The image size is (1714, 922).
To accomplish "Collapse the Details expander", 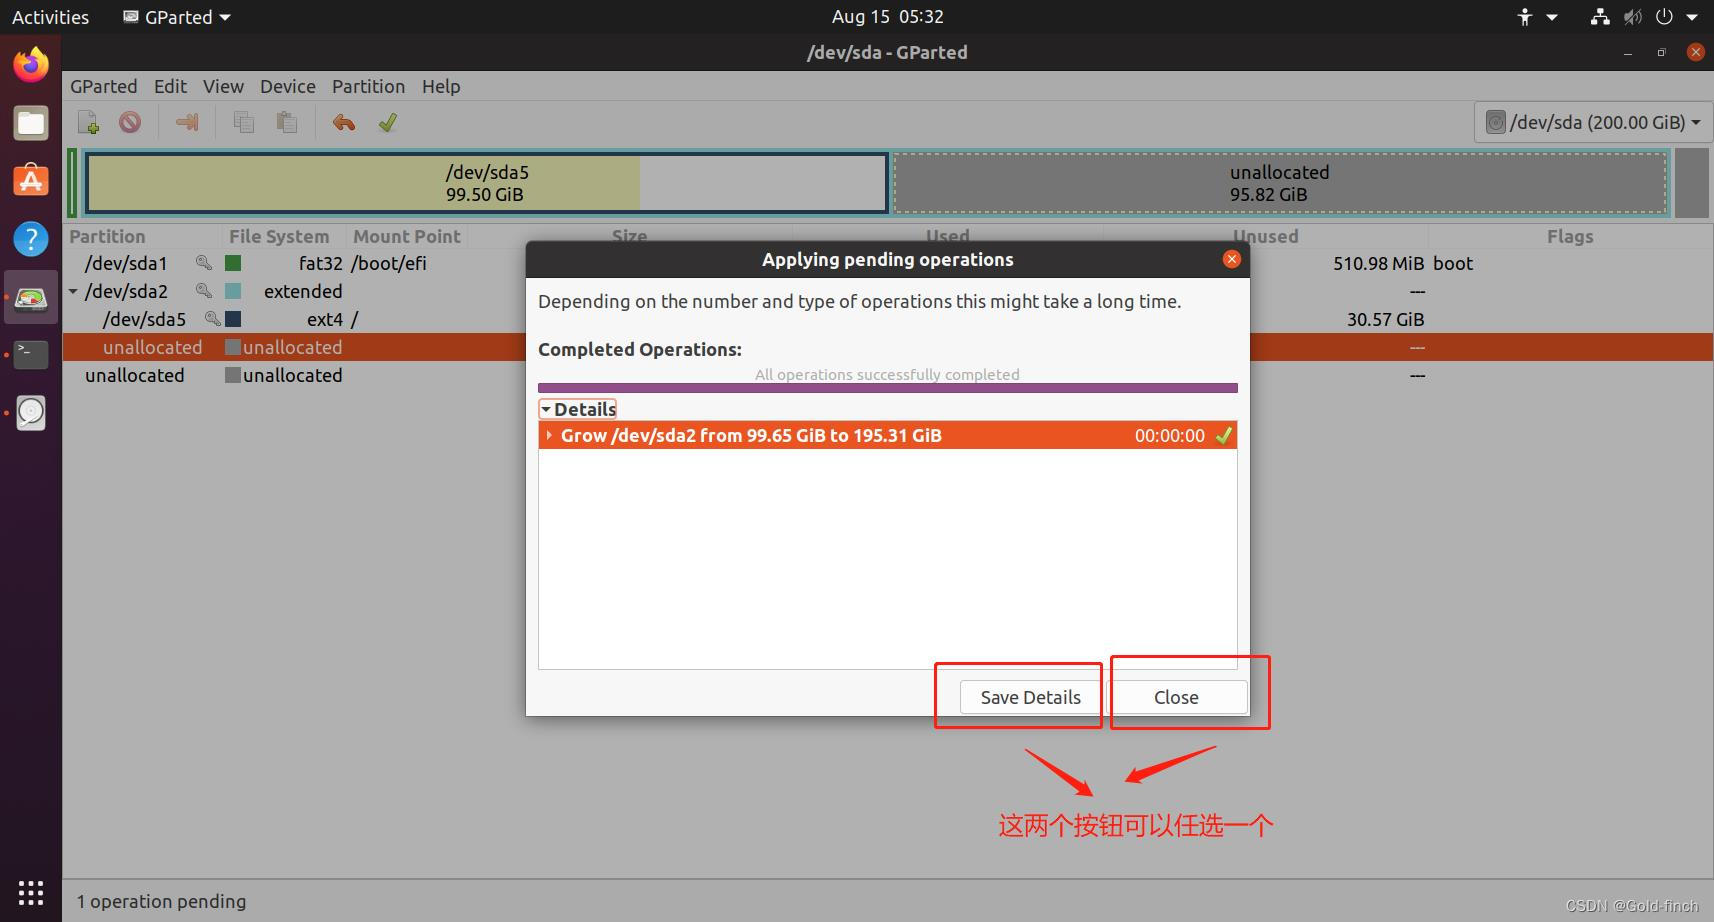I will pyautogui.click(x=578, y=409).
